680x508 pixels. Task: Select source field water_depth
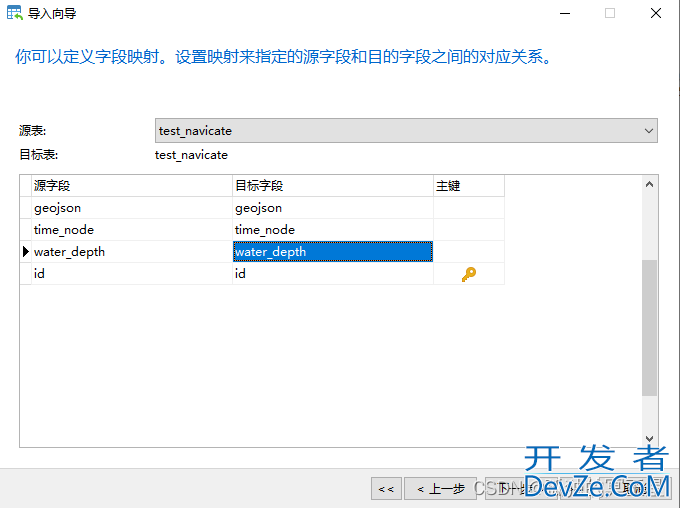tap(132, 252)
